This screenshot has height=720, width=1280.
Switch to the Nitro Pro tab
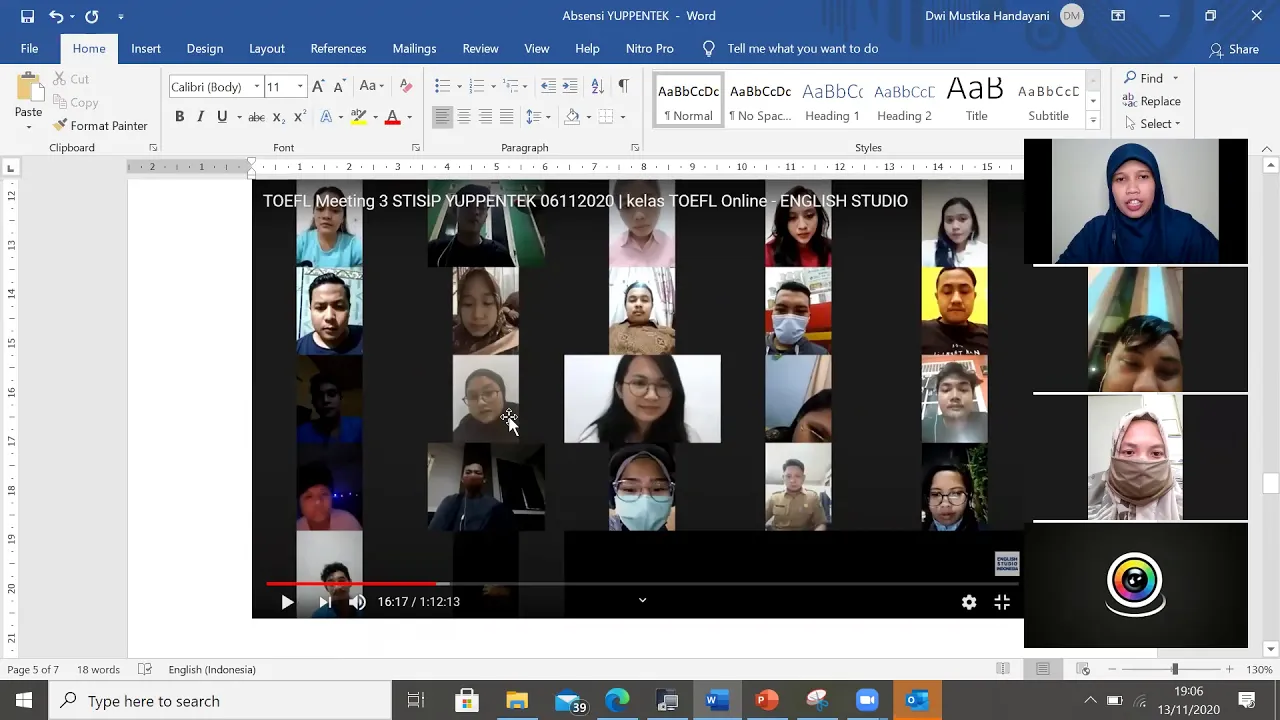pos(650,48)
